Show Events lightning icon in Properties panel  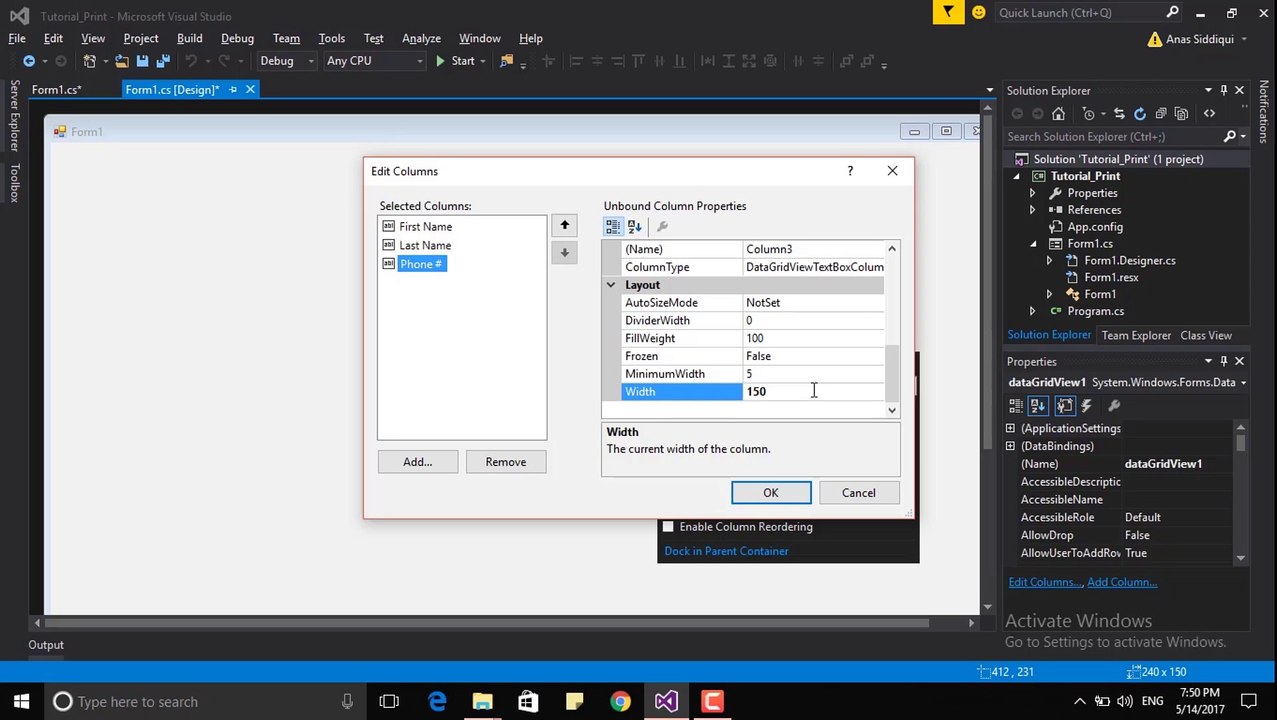point(1086,405)
